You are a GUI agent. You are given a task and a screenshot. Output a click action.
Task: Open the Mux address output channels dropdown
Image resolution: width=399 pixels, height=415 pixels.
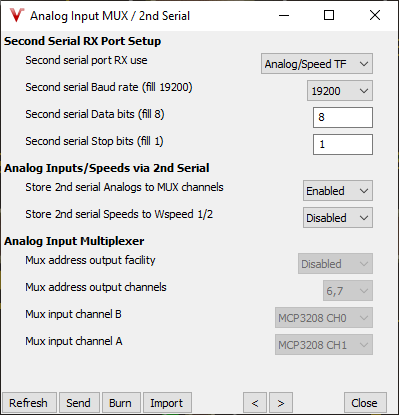coord(348,291)
